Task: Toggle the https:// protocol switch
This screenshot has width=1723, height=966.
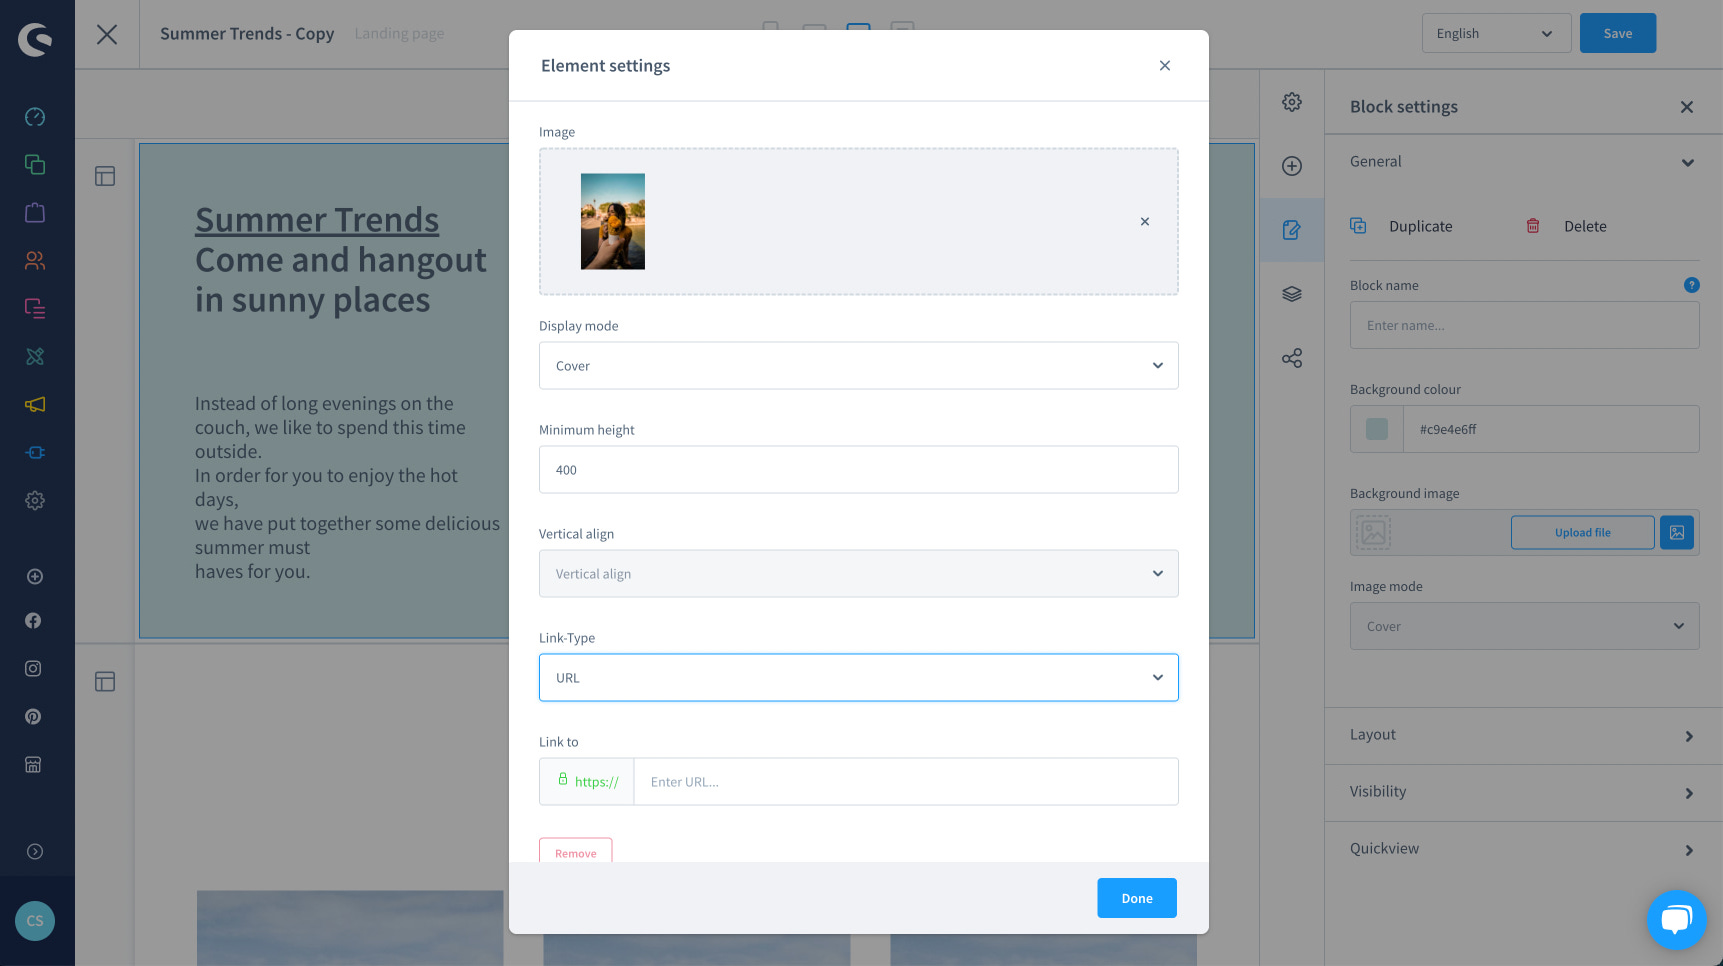Action: tap(587, 782)
